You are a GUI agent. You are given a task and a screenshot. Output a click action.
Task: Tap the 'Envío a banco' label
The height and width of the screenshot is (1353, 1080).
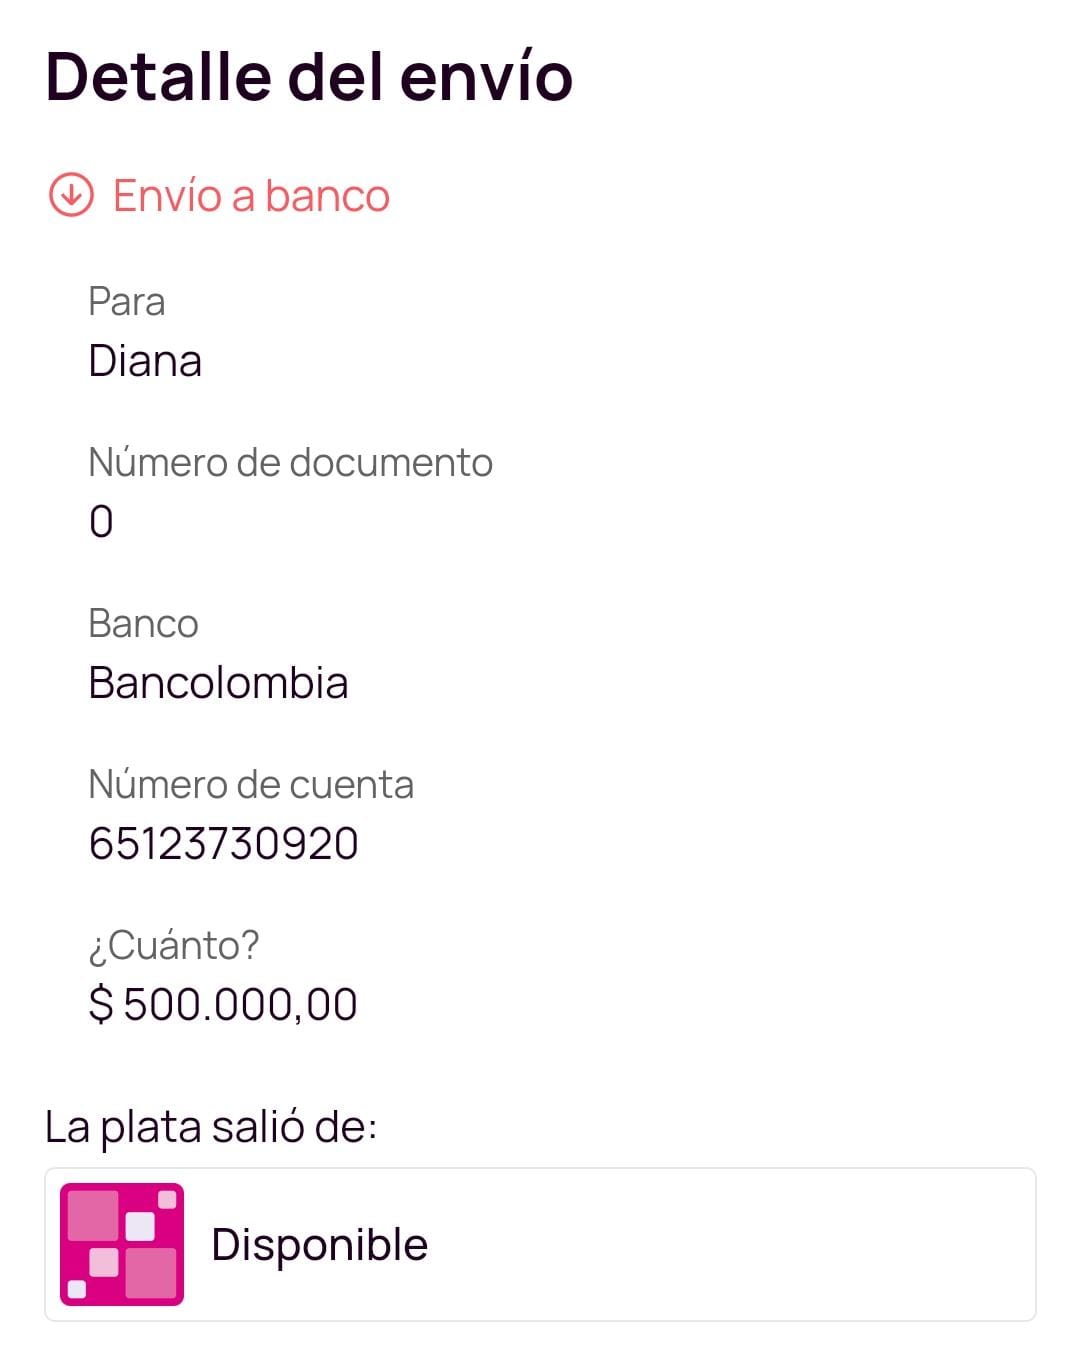251,196
